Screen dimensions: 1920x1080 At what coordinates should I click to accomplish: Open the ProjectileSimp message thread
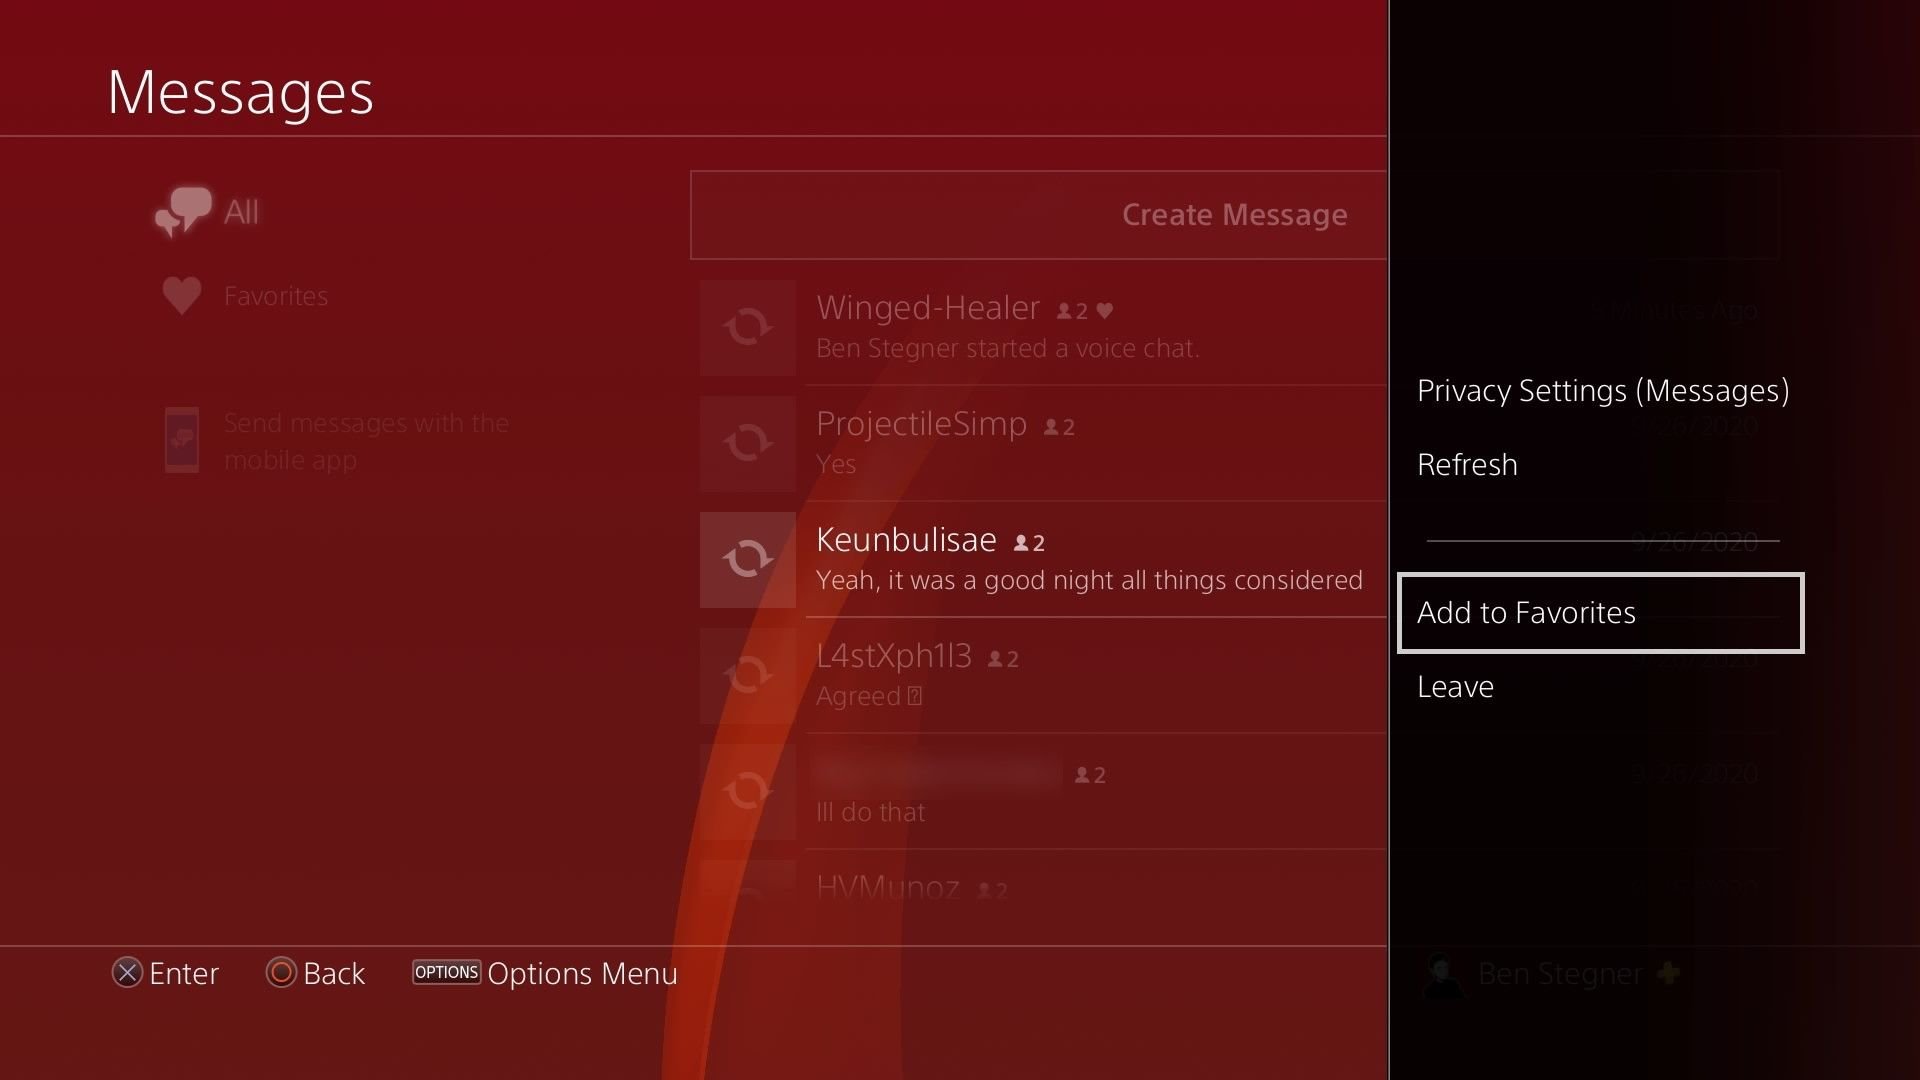tap(1043, 444)
